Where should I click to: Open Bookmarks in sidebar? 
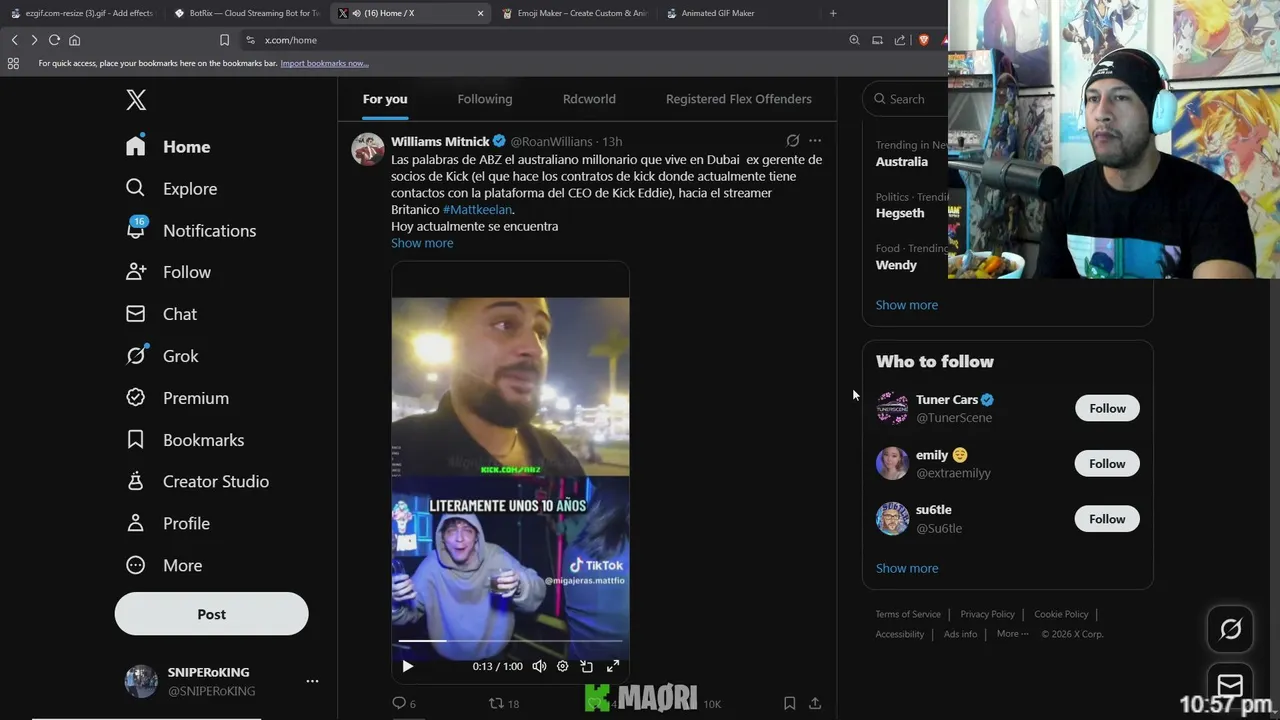pos(185,440)
